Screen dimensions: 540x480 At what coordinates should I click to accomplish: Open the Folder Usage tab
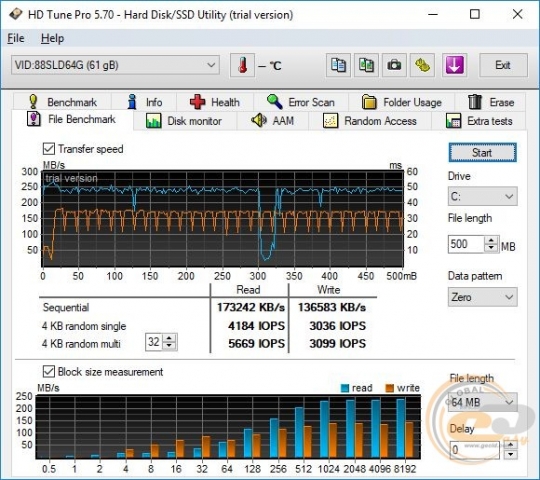tap(402, 102)
